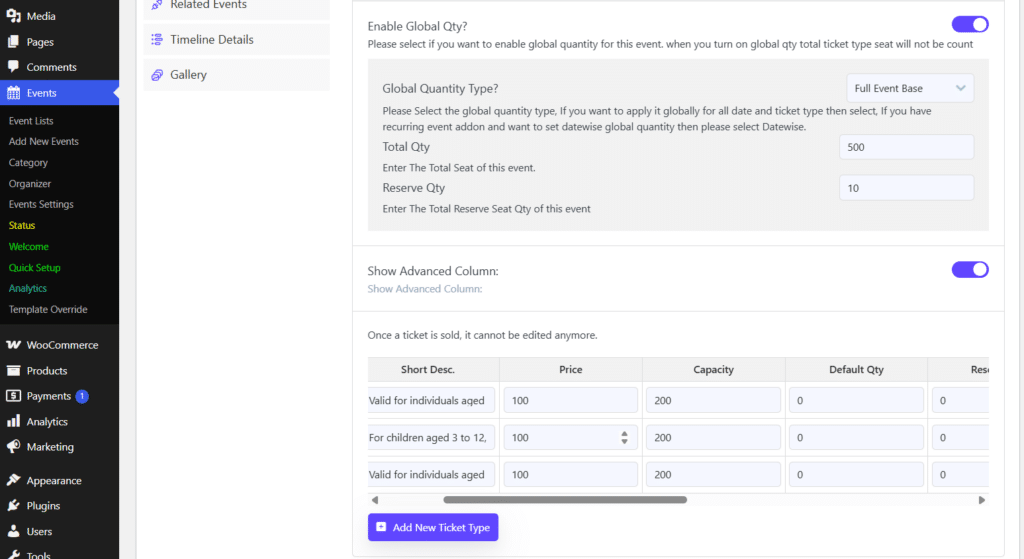
Task: Click the Total Qty input field
Action: [x=905, y=147]
